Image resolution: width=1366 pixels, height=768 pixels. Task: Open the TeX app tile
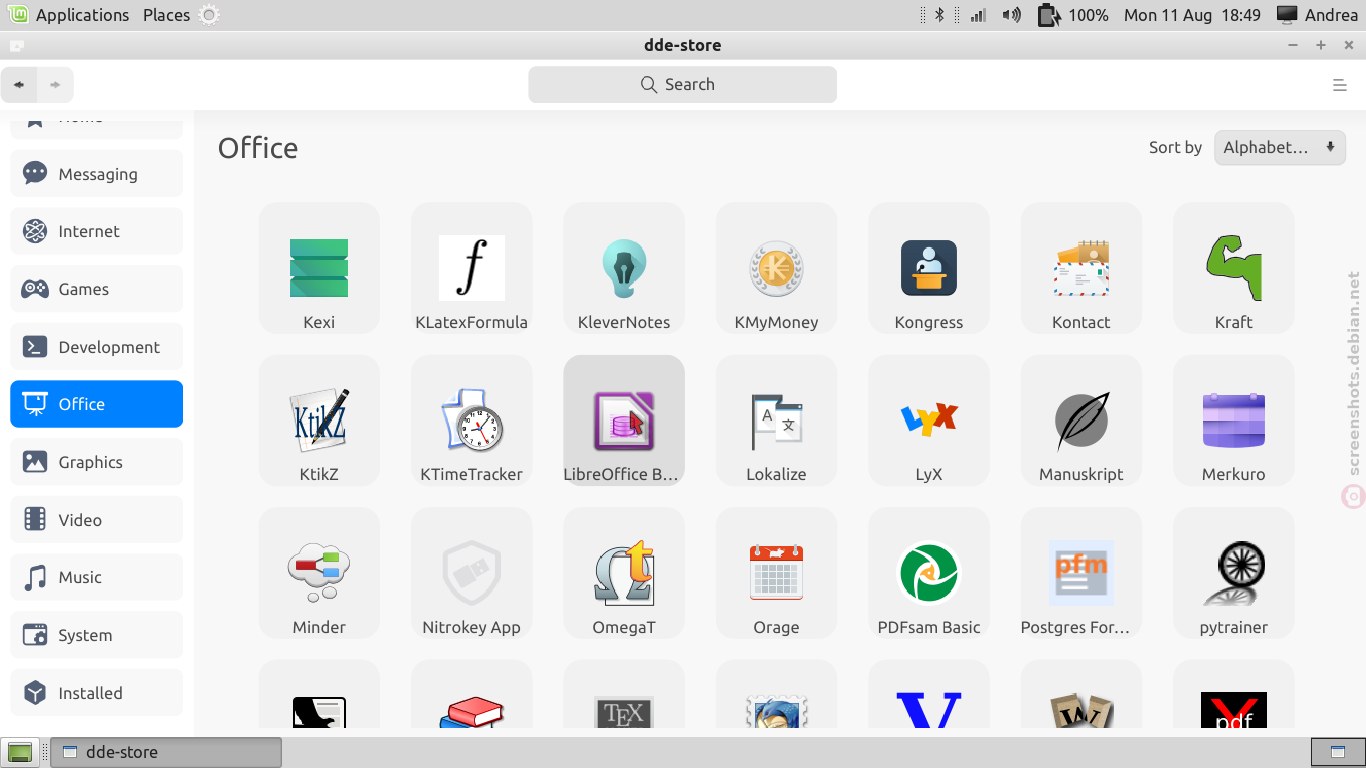point(624,694)
